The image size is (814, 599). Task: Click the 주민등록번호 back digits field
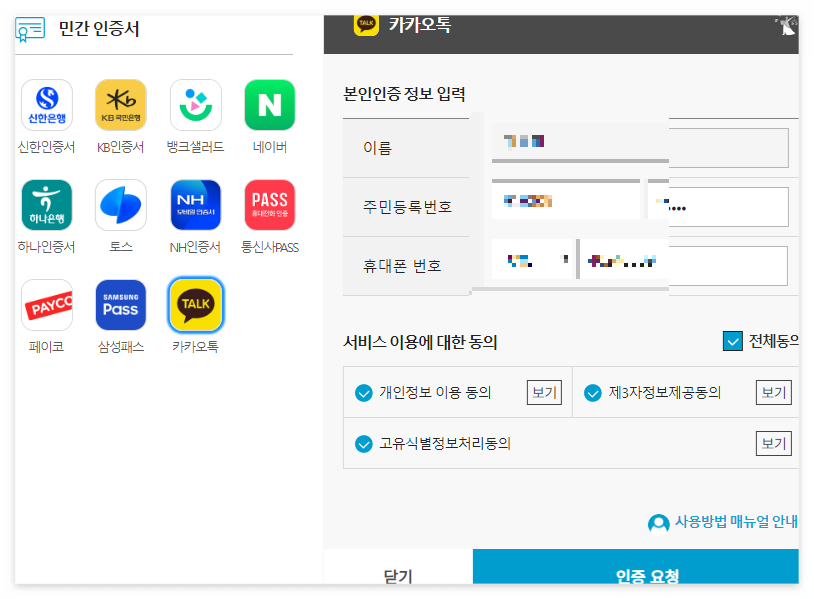click(718, 207)
